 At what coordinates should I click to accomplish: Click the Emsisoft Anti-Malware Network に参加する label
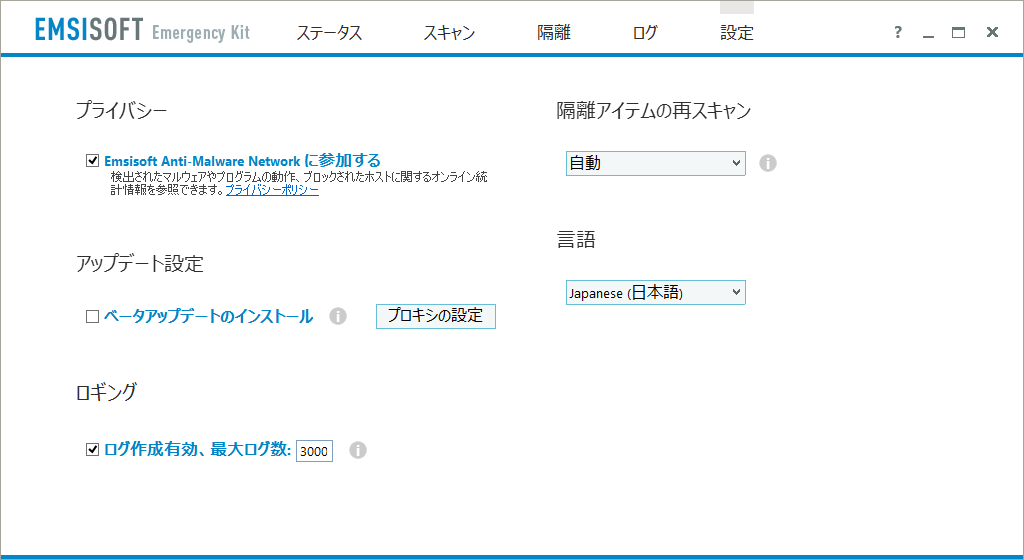[242, 161]
